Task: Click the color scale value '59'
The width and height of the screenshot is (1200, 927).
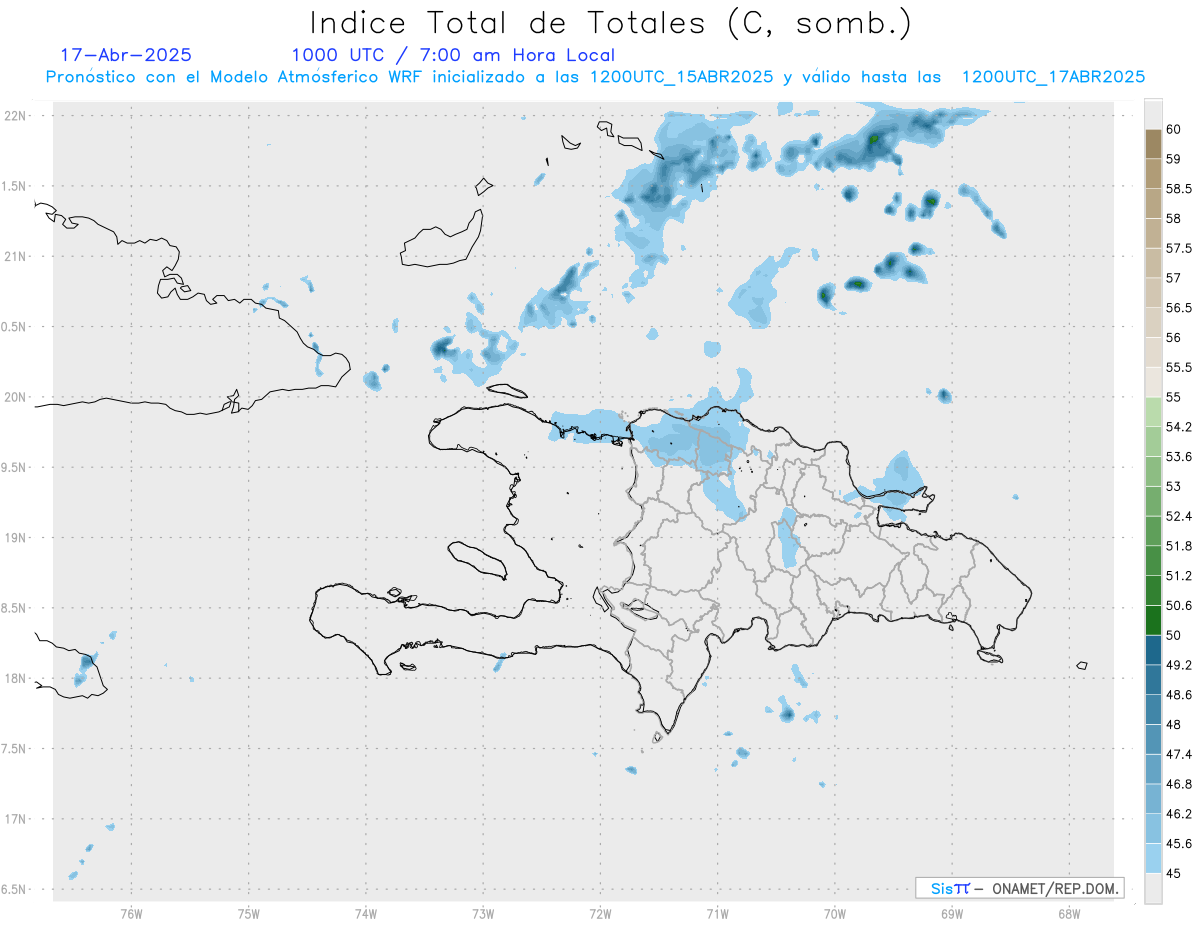Action: (x=1173, y=159)
